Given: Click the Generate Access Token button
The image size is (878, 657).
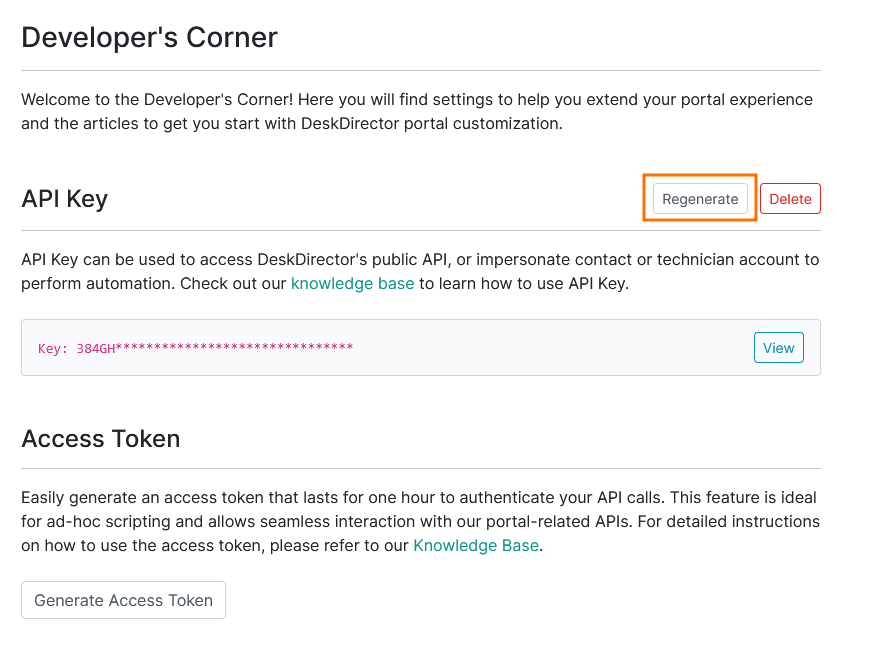Looking at the screenshot, I should point(123,600).
